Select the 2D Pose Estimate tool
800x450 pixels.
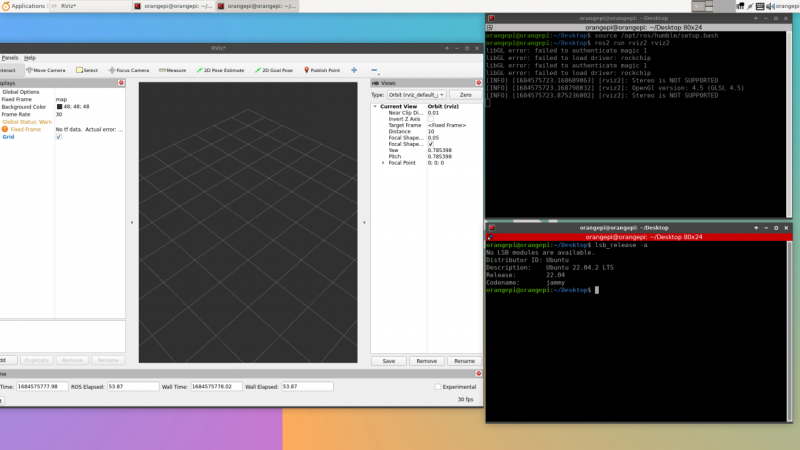[220, 70]
